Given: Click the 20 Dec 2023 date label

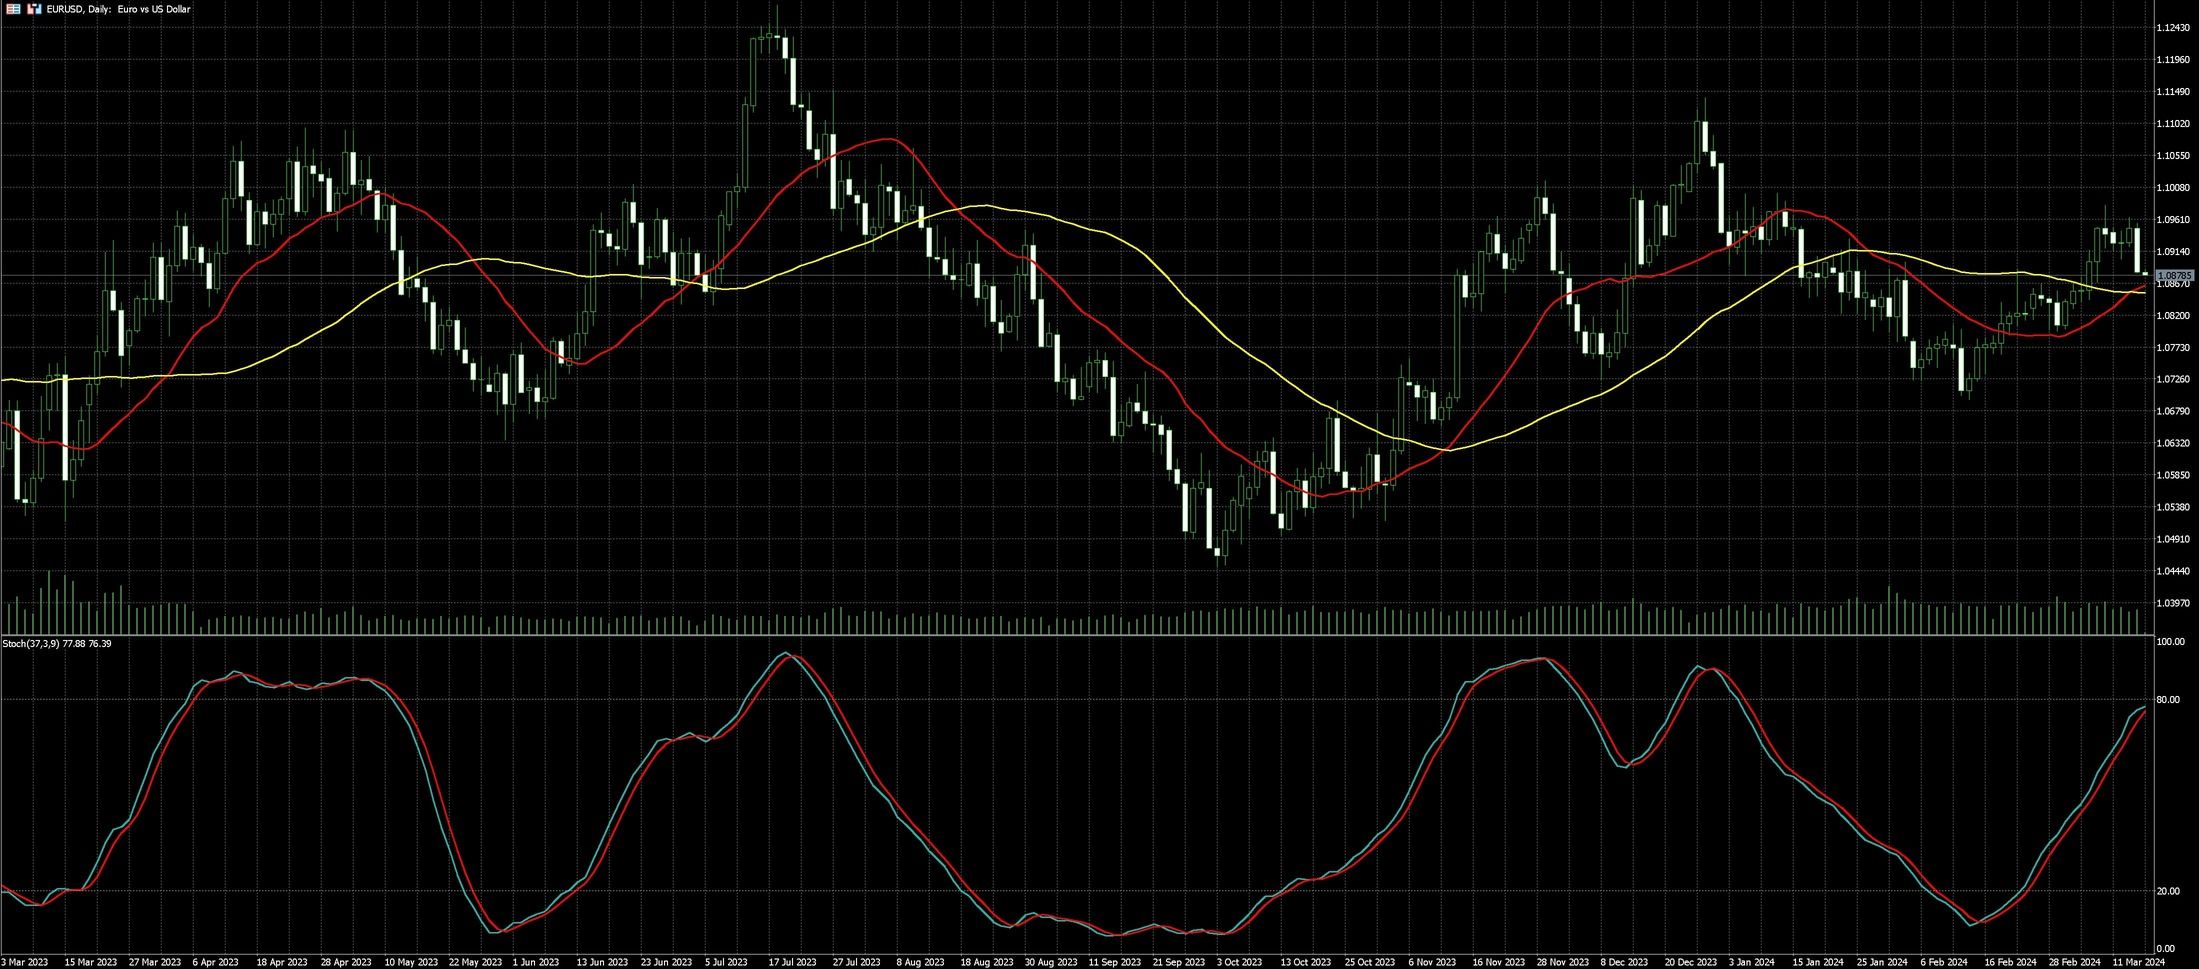Looking at the screenshot, I should click(1689, 962).
